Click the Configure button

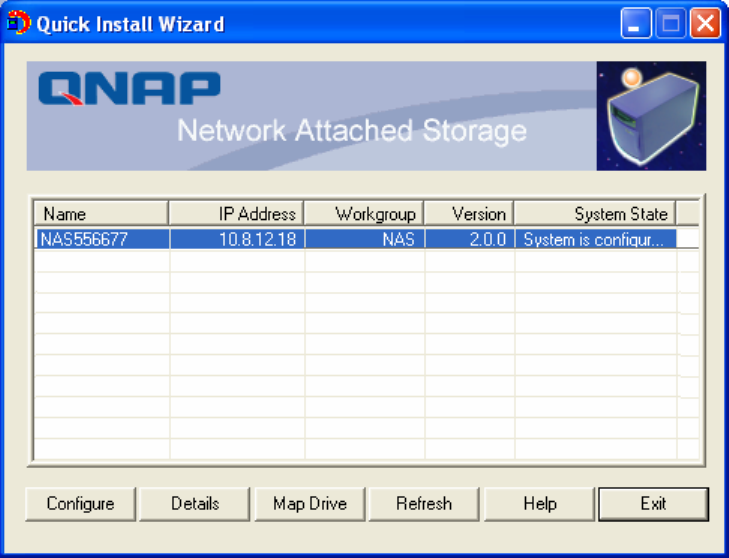(x=80, y=504)
